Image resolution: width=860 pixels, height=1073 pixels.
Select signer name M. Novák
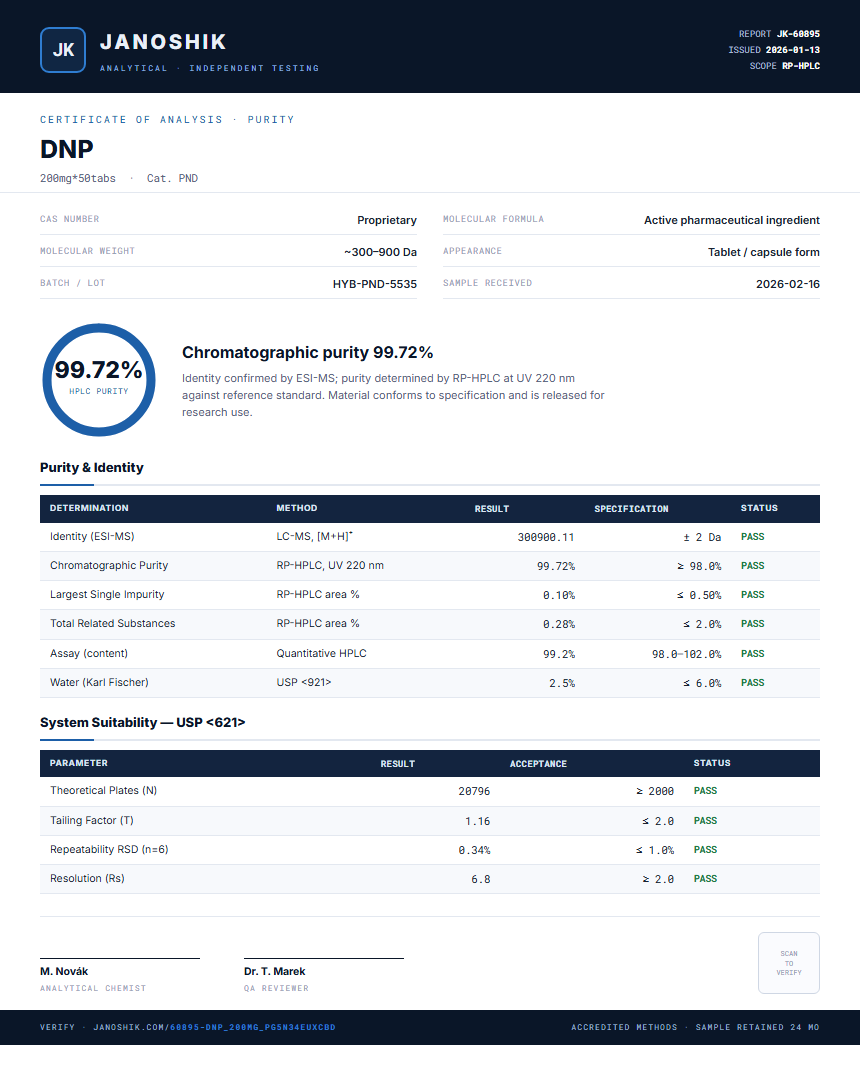pyautogui.click(x=64, y=971)
